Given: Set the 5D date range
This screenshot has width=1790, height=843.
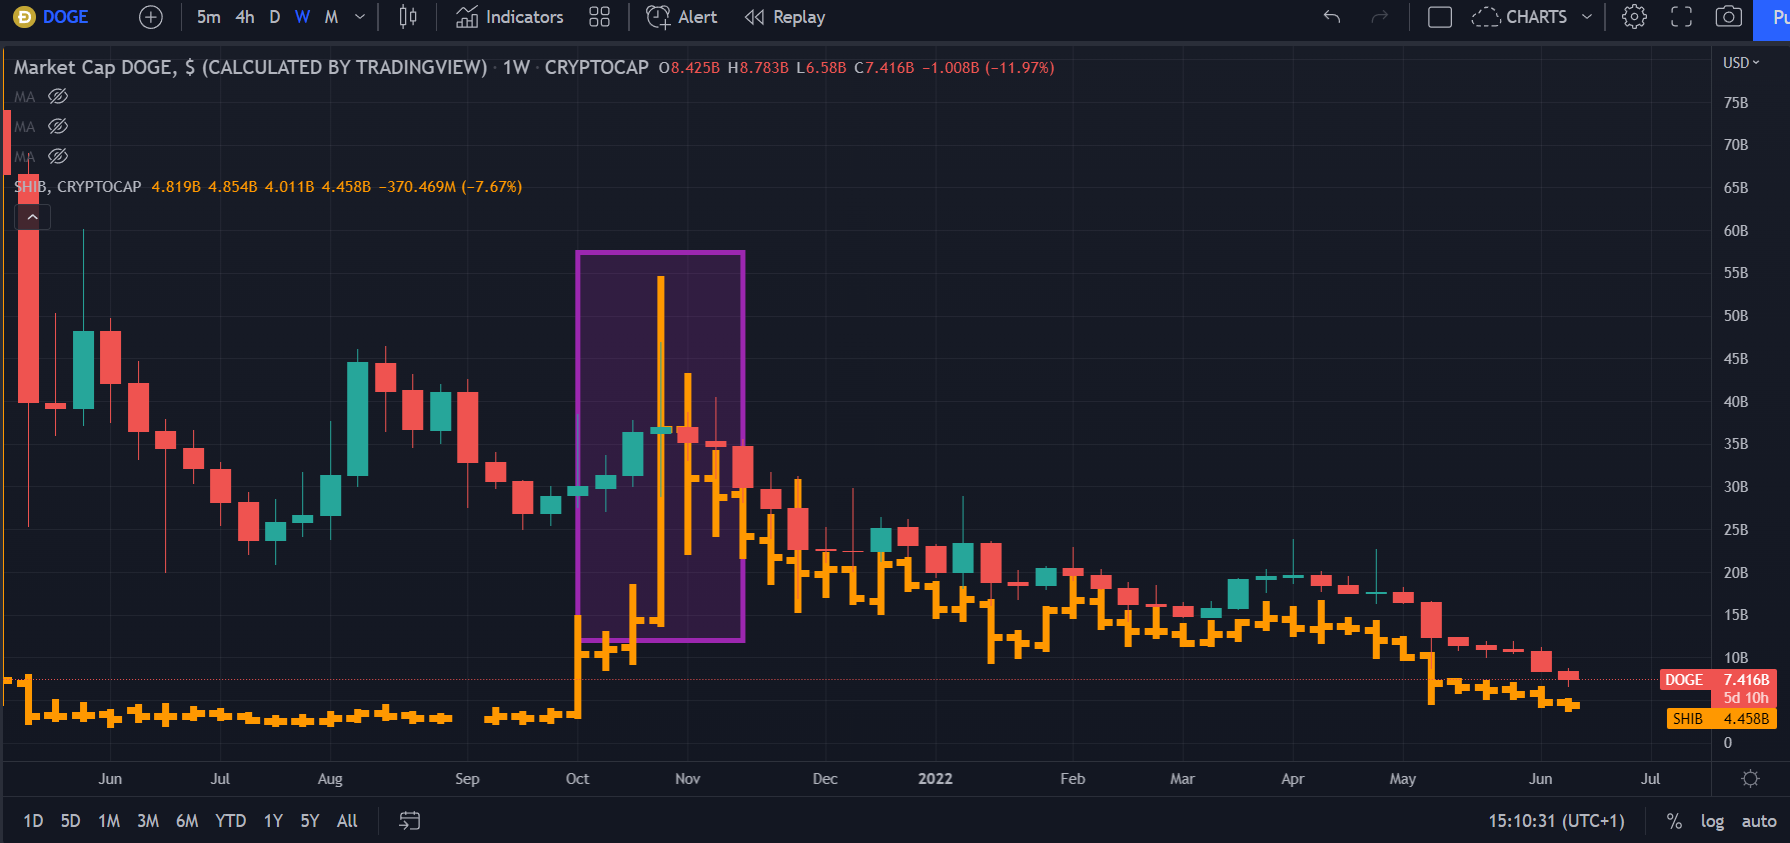Looking at the screenshot, I should (x=70, y=821).
